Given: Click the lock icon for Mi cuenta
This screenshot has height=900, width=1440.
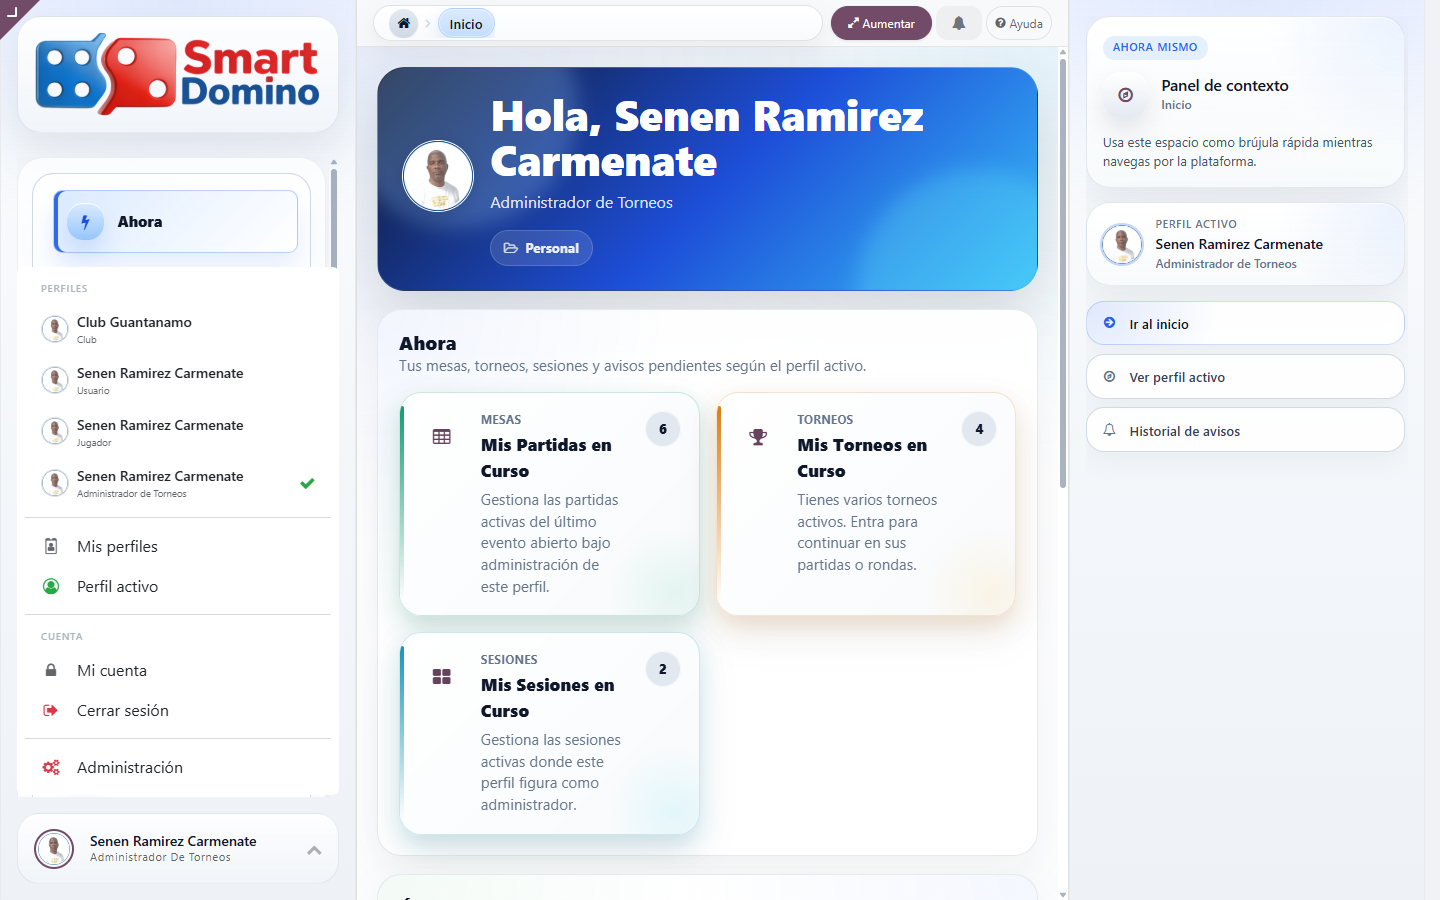Looking at the screenshot, I should [x=51, y=670].
